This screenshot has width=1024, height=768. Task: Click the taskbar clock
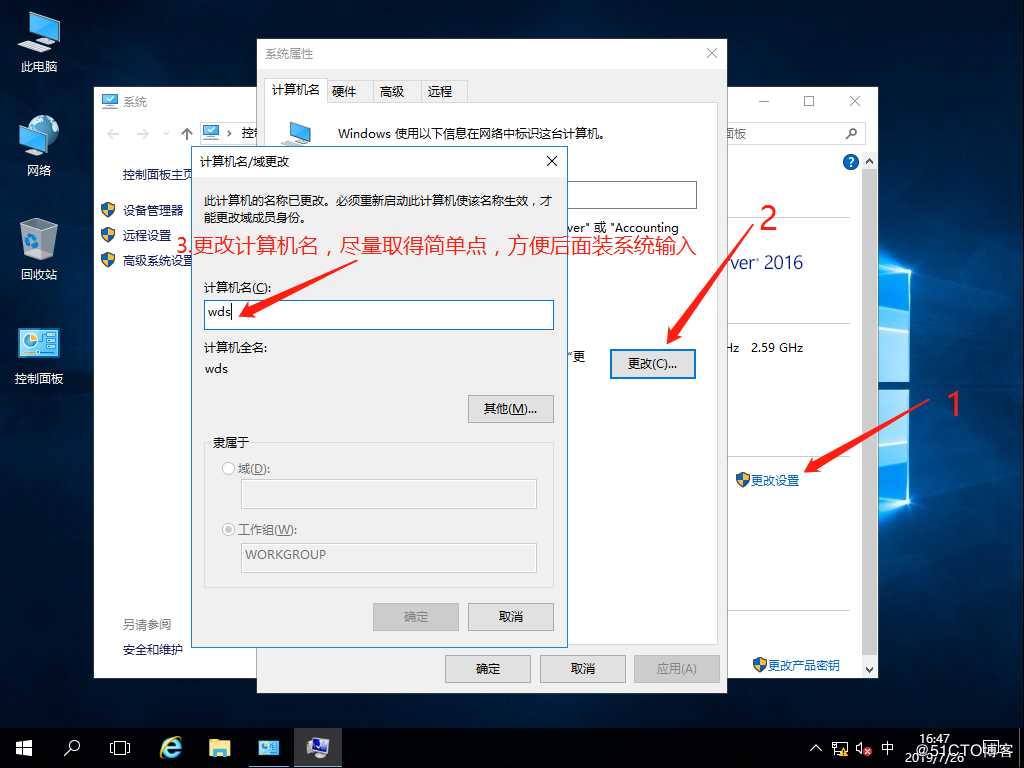pos(934,748)
